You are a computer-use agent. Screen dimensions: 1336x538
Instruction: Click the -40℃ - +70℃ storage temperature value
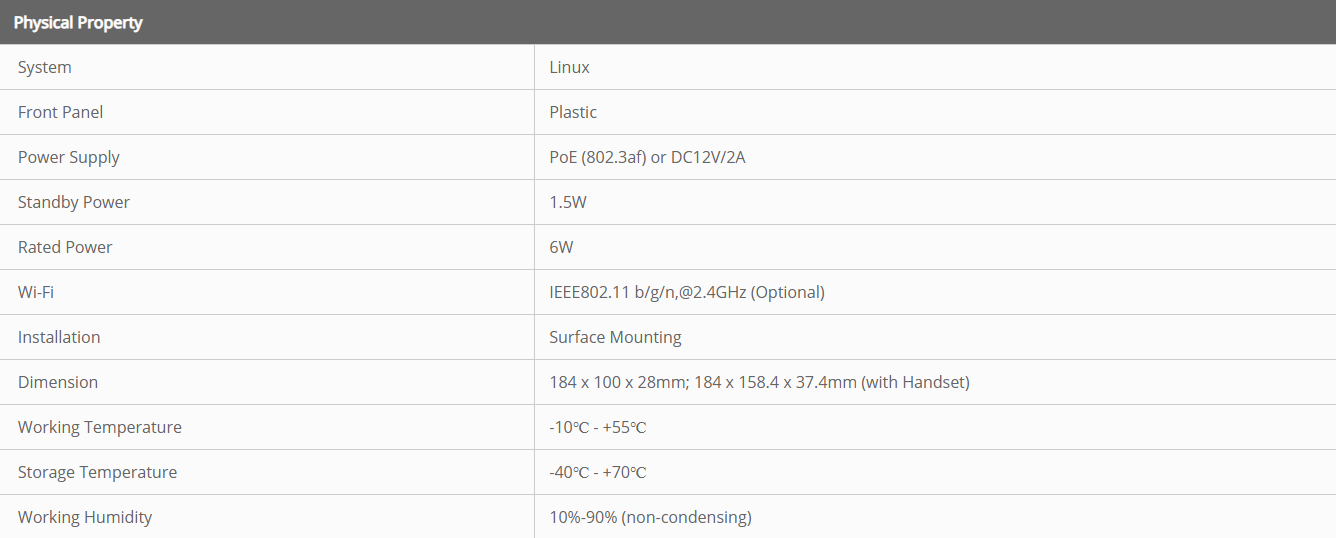pos(597,472)
